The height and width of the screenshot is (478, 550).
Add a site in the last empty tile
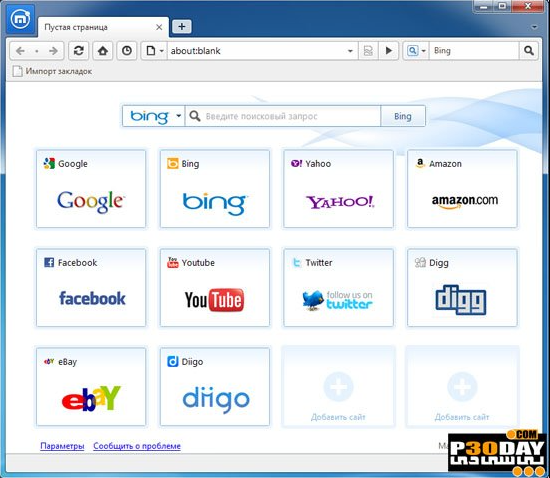pos(462,387)
